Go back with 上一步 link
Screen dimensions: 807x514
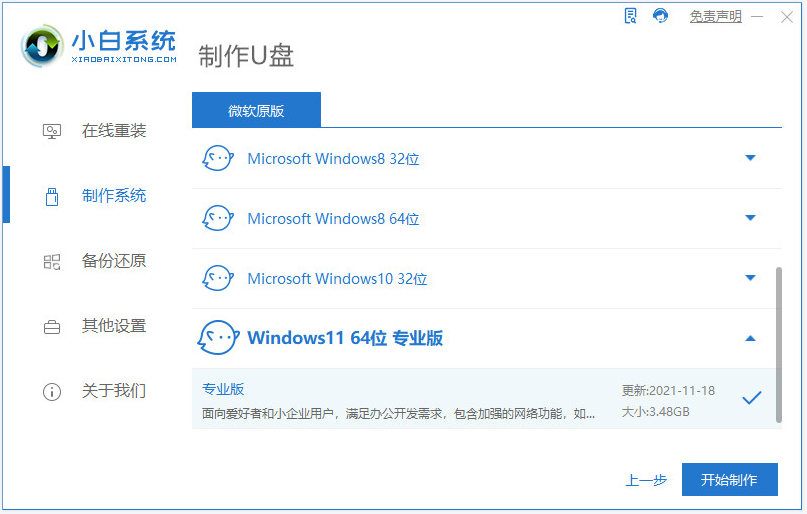pos(645,480)
